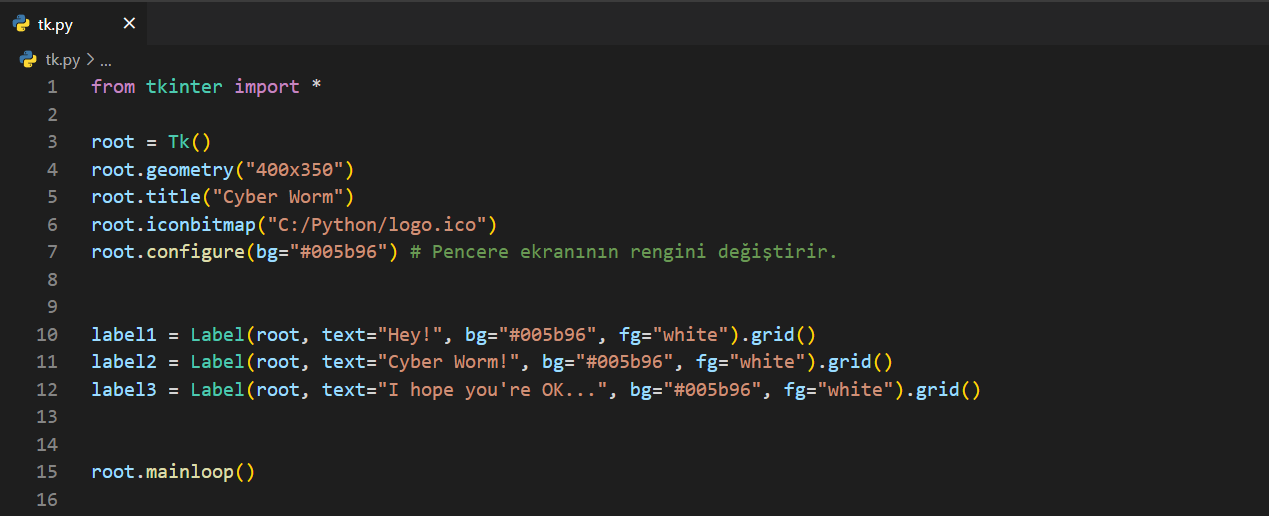Click the Python icon in the breadcrumb bar

tap(28, 60)
